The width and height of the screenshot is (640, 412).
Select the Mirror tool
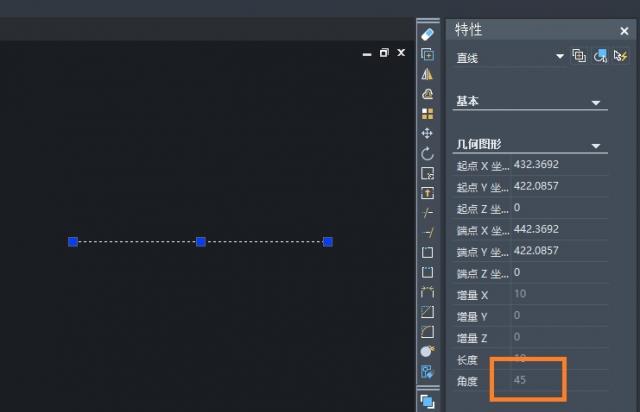427,74
